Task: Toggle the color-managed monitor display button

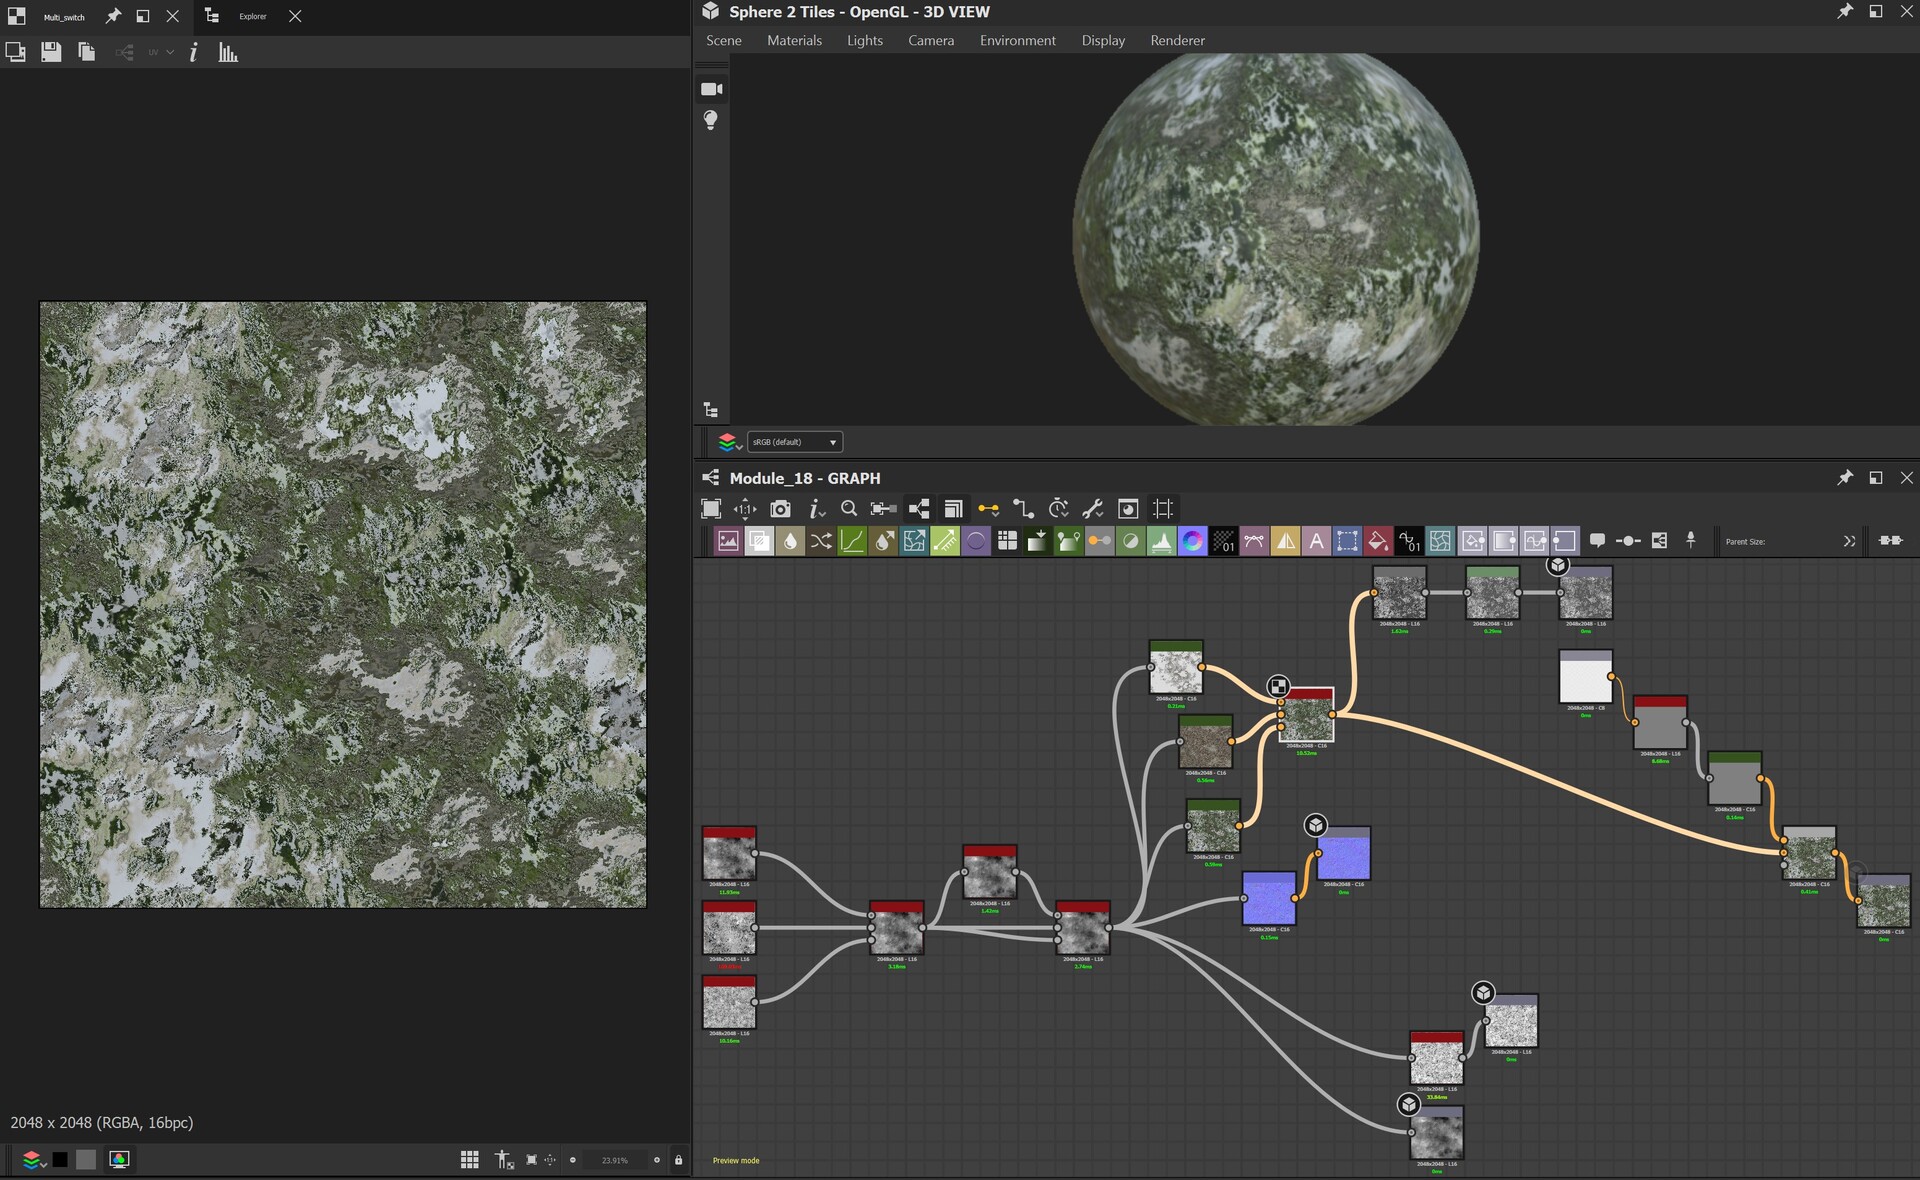Action: (x=119, y=1160)
